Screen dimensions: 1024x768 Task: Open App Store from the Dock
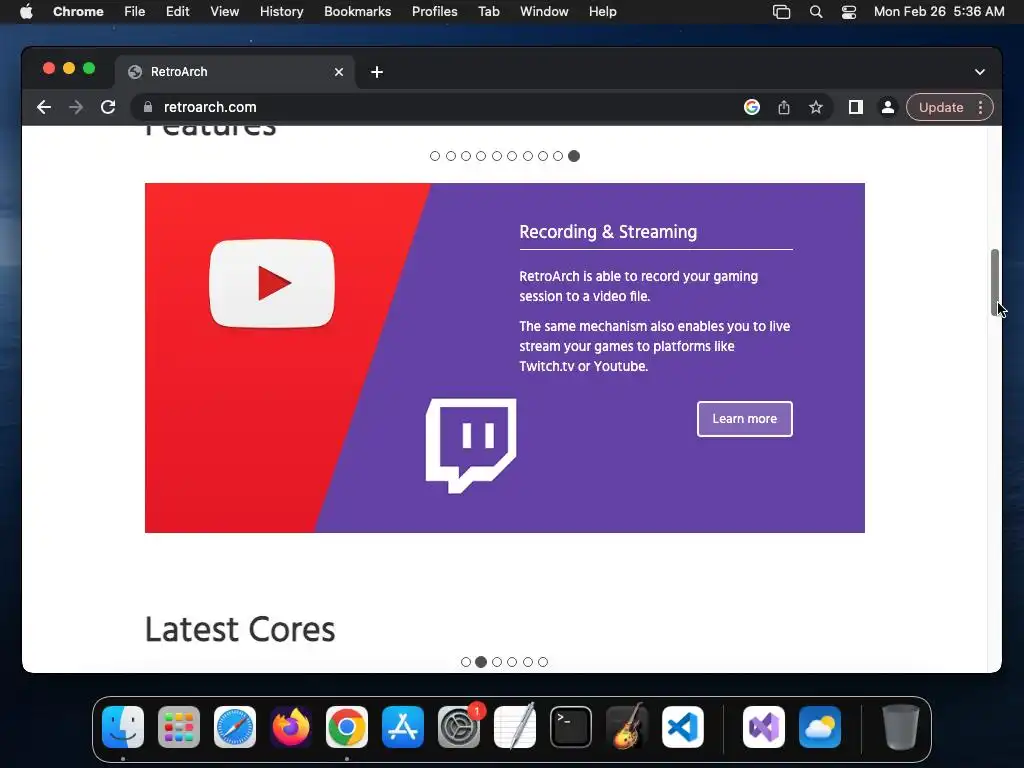pos(403,727)
